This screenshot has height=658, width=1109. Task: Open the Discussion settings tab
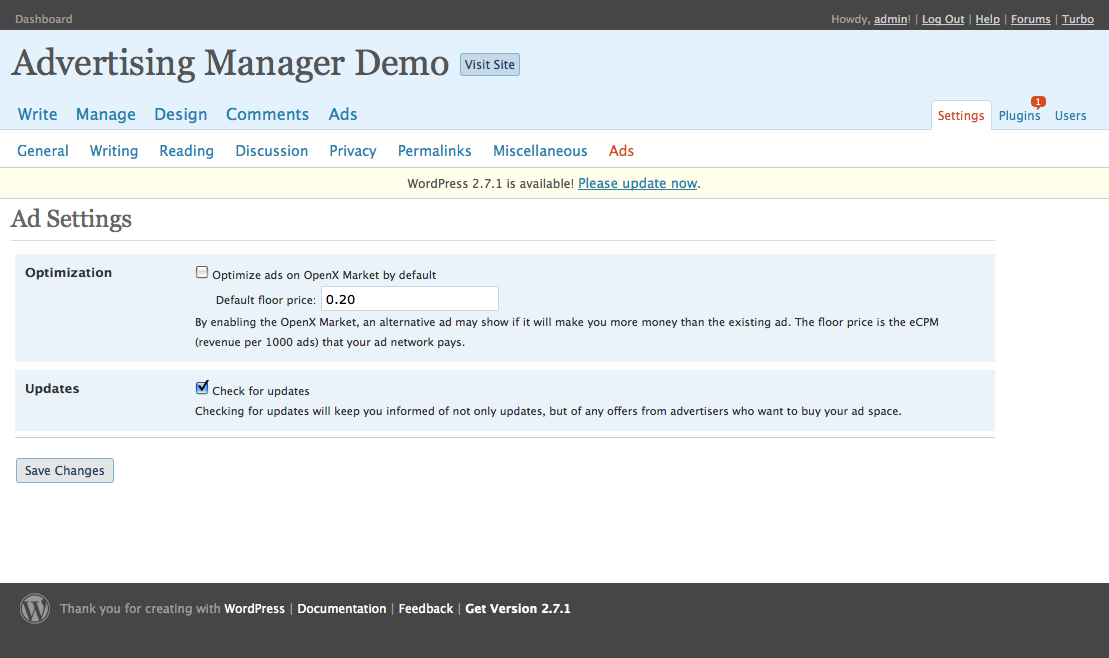click(271, 151)
